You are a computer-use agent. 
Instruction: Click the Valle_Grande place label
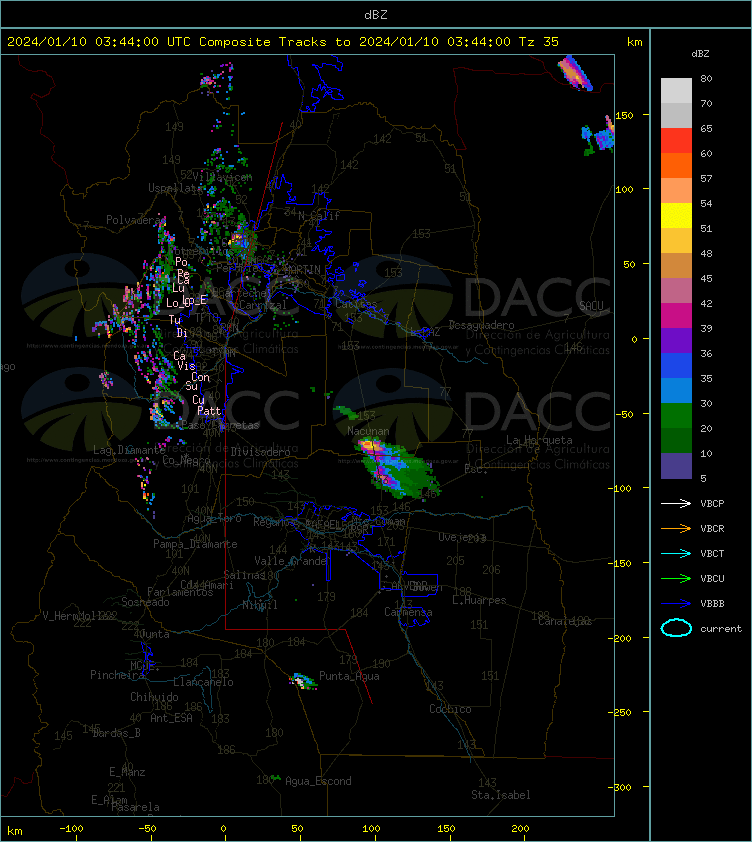[291, 561]
